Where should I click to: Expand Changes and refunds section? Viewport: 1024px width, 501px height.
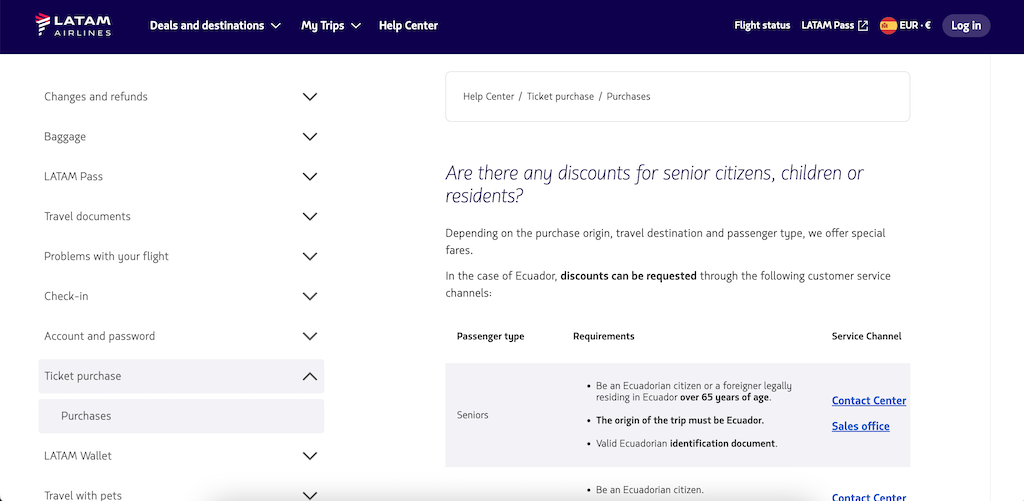pos(181,97)
